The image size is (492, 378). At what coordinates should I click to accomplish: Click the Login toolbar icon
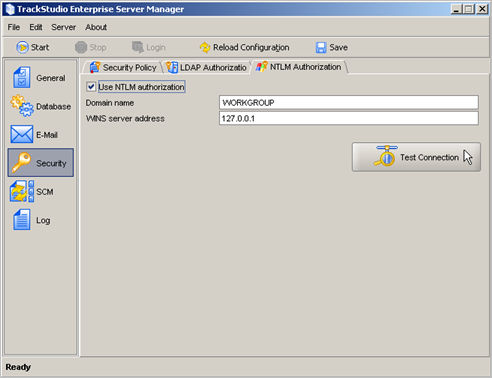point(138,47)
